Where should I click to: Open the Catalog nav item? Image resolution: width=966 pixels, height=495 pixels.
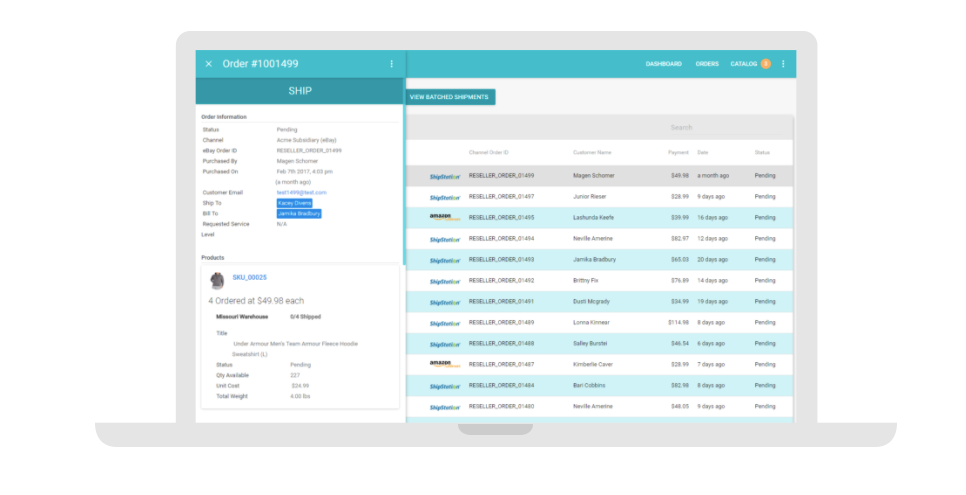[744, 64]
